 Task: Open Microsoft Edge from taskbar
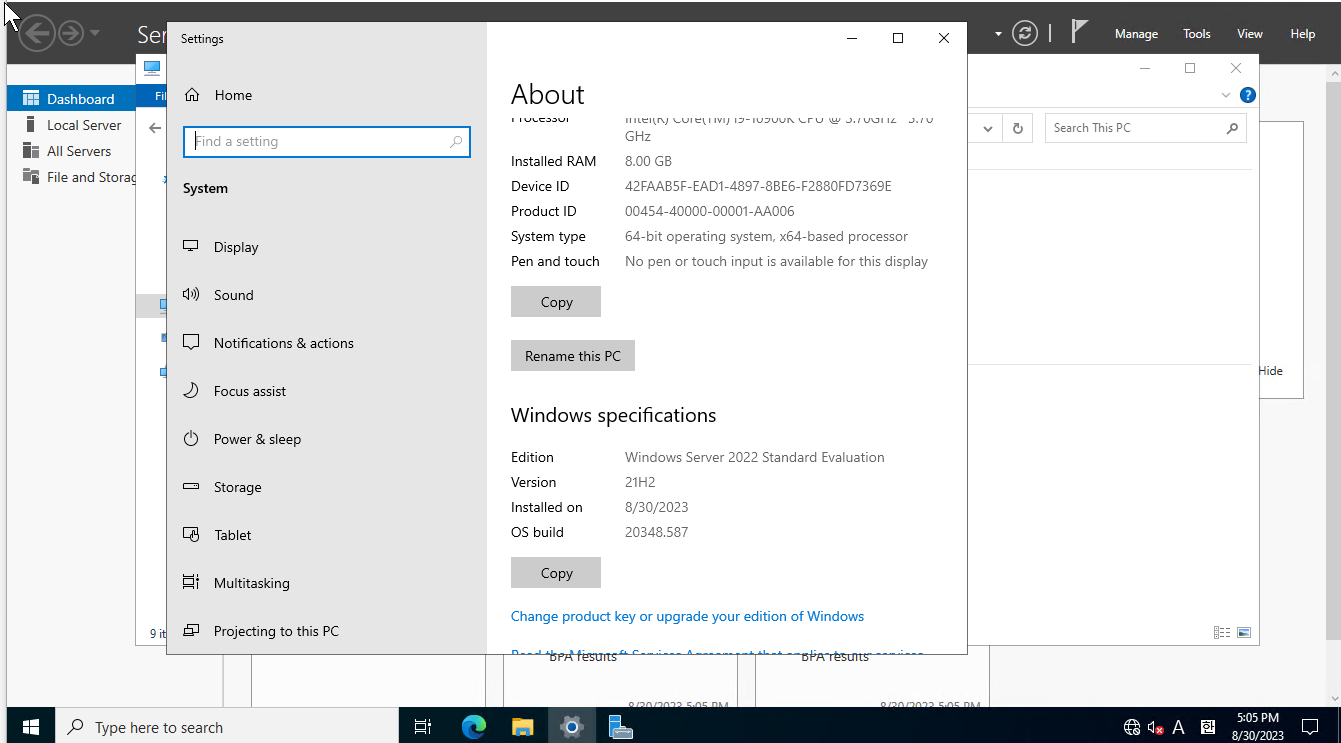tap(473, 727)
